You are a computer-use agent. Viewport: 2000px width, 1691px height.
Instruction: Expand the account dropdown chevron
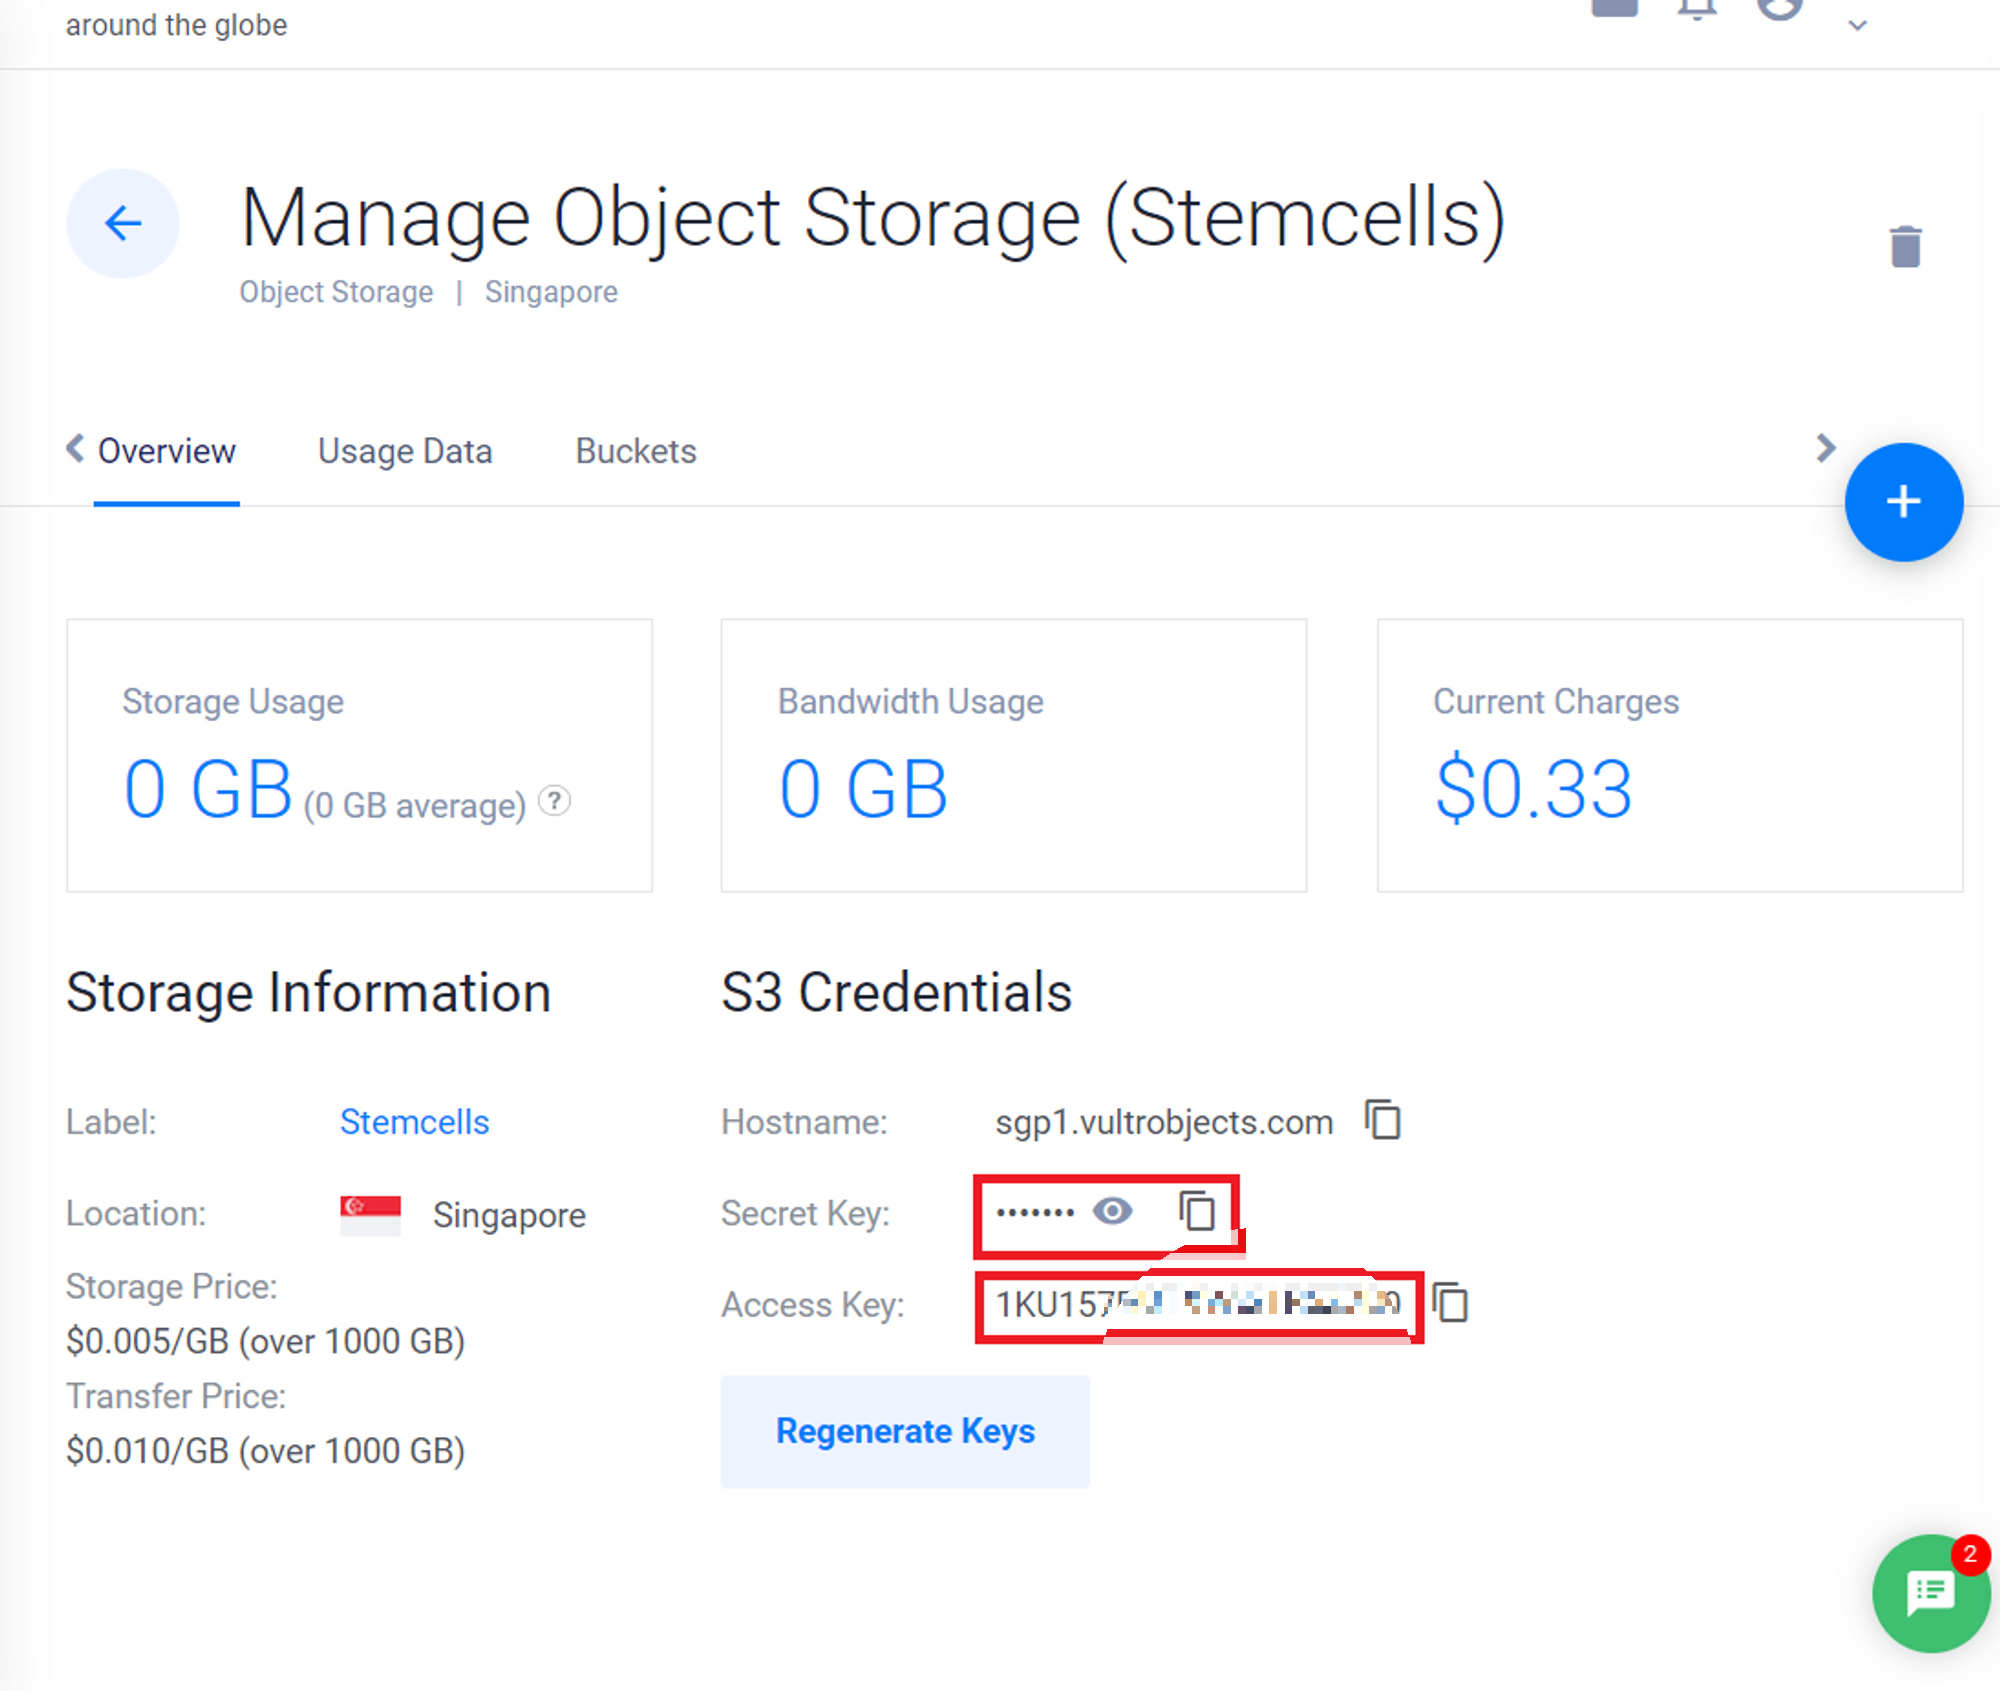(1857, 26)
